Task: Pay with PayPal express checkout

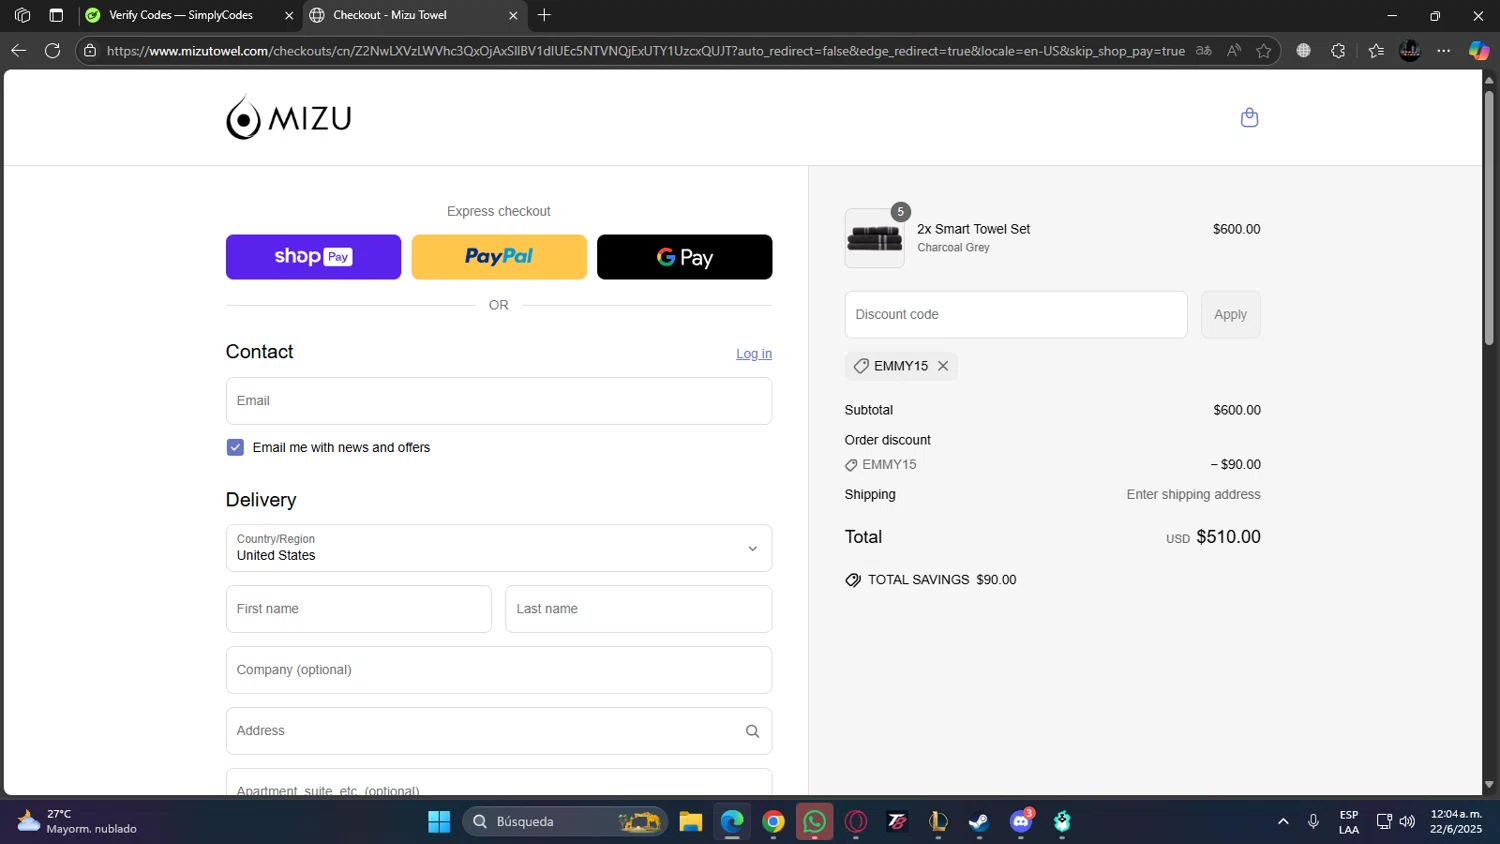Action: tap(499, 257)
